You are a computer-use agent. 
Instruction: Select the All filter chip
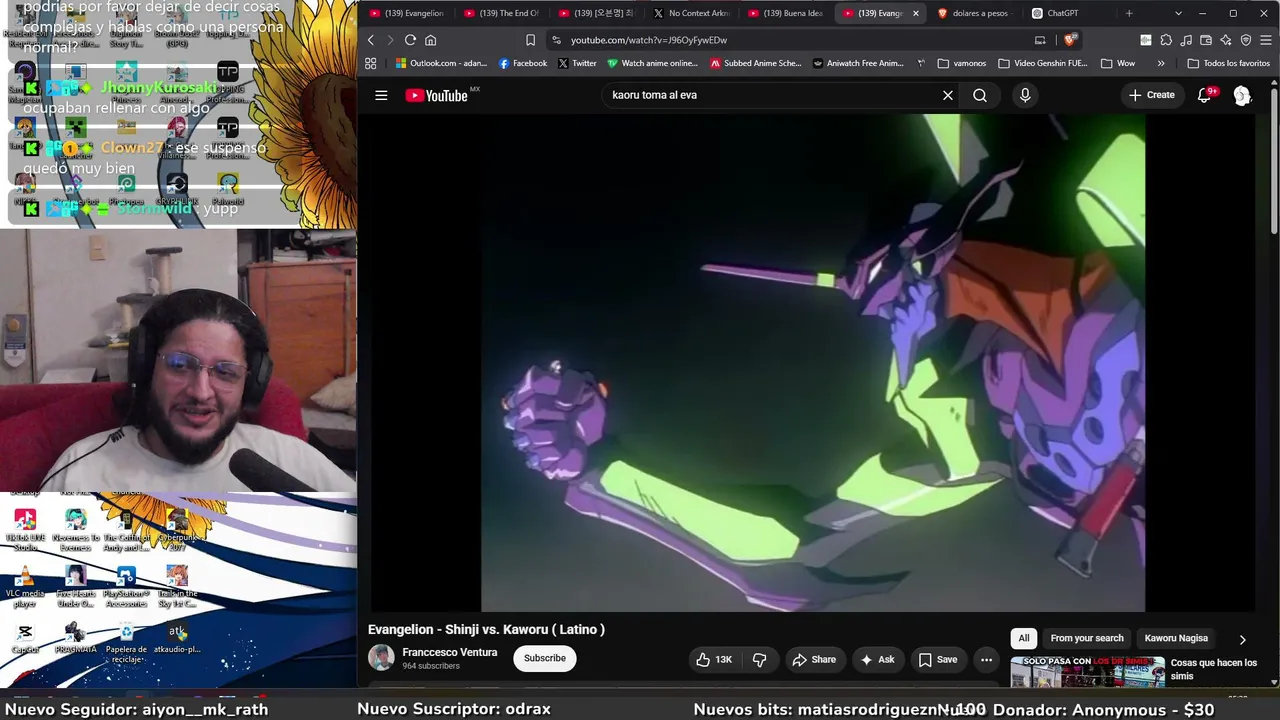1024,638
